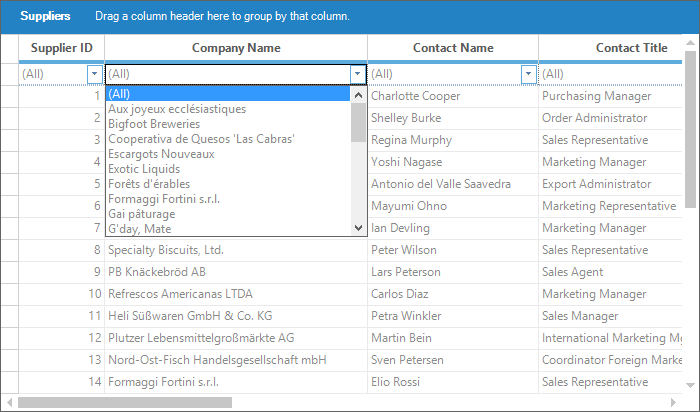
Task: Select the row header for supplier 8
Action: pos(9,250)
